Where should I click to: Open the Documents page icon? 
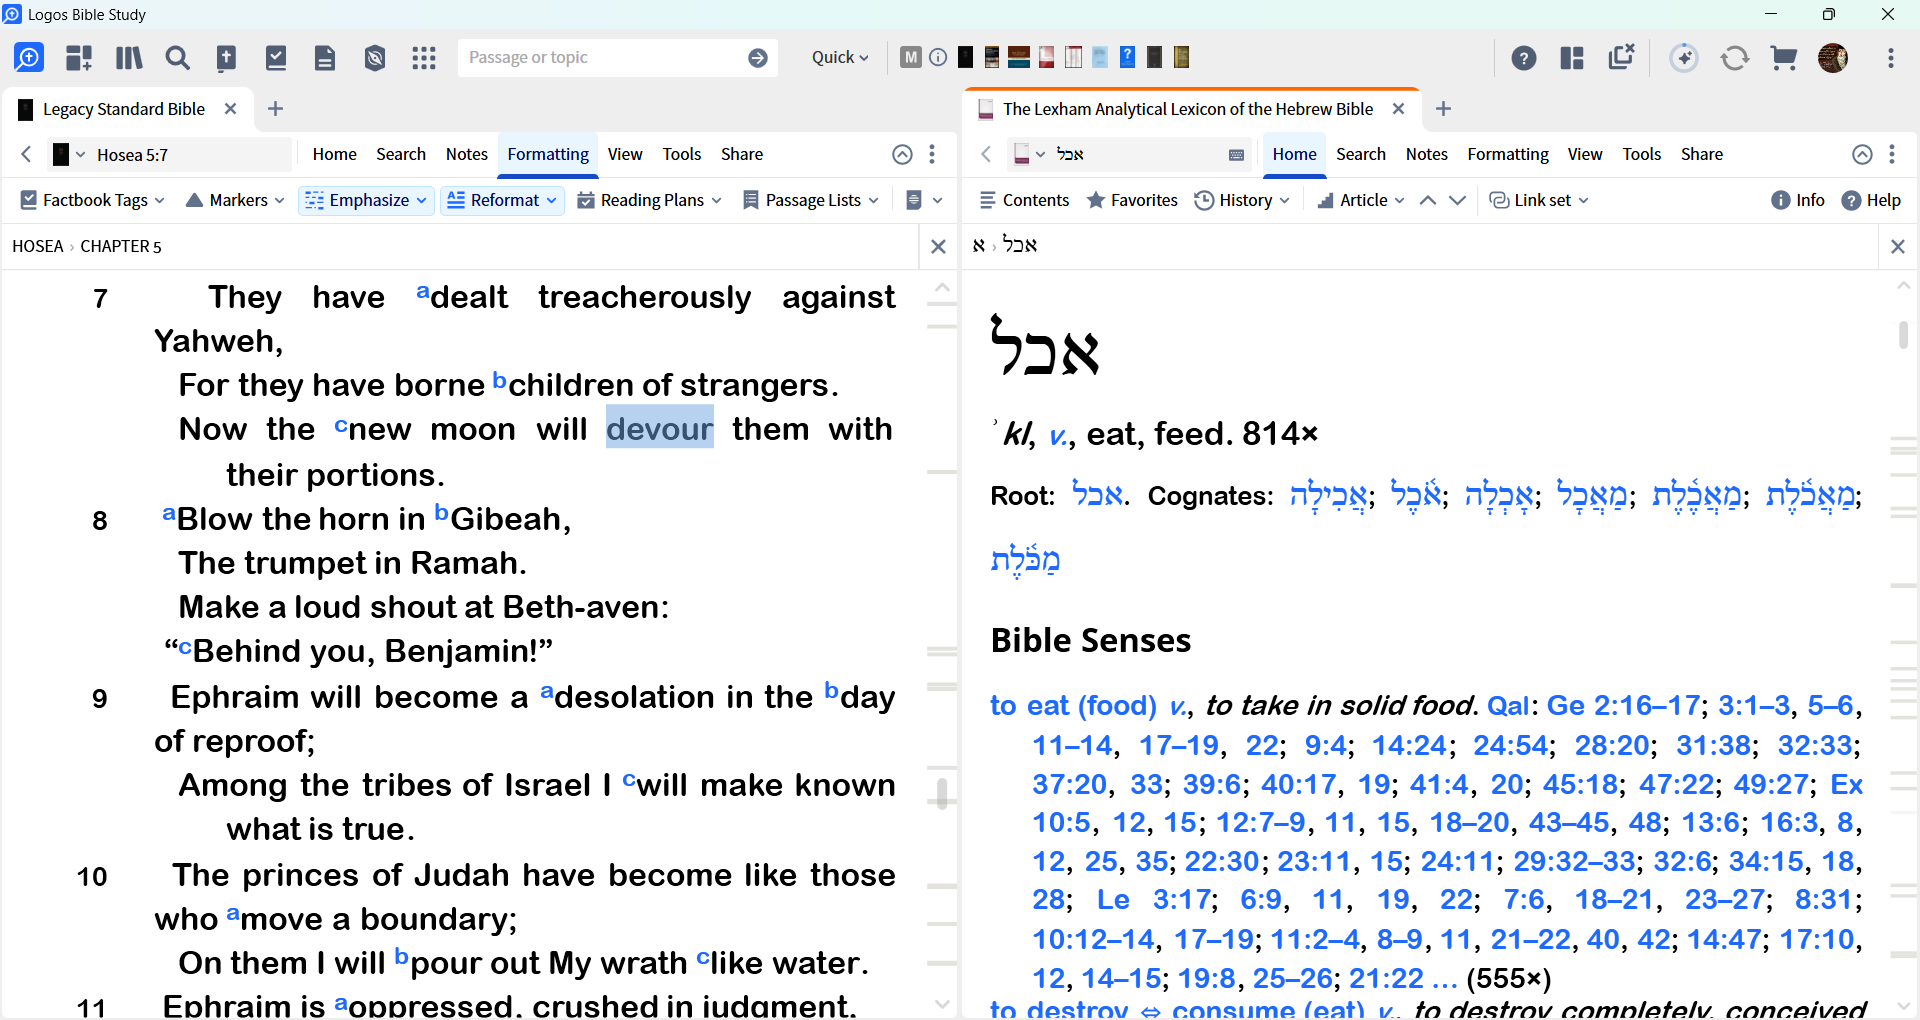point(325,58)
